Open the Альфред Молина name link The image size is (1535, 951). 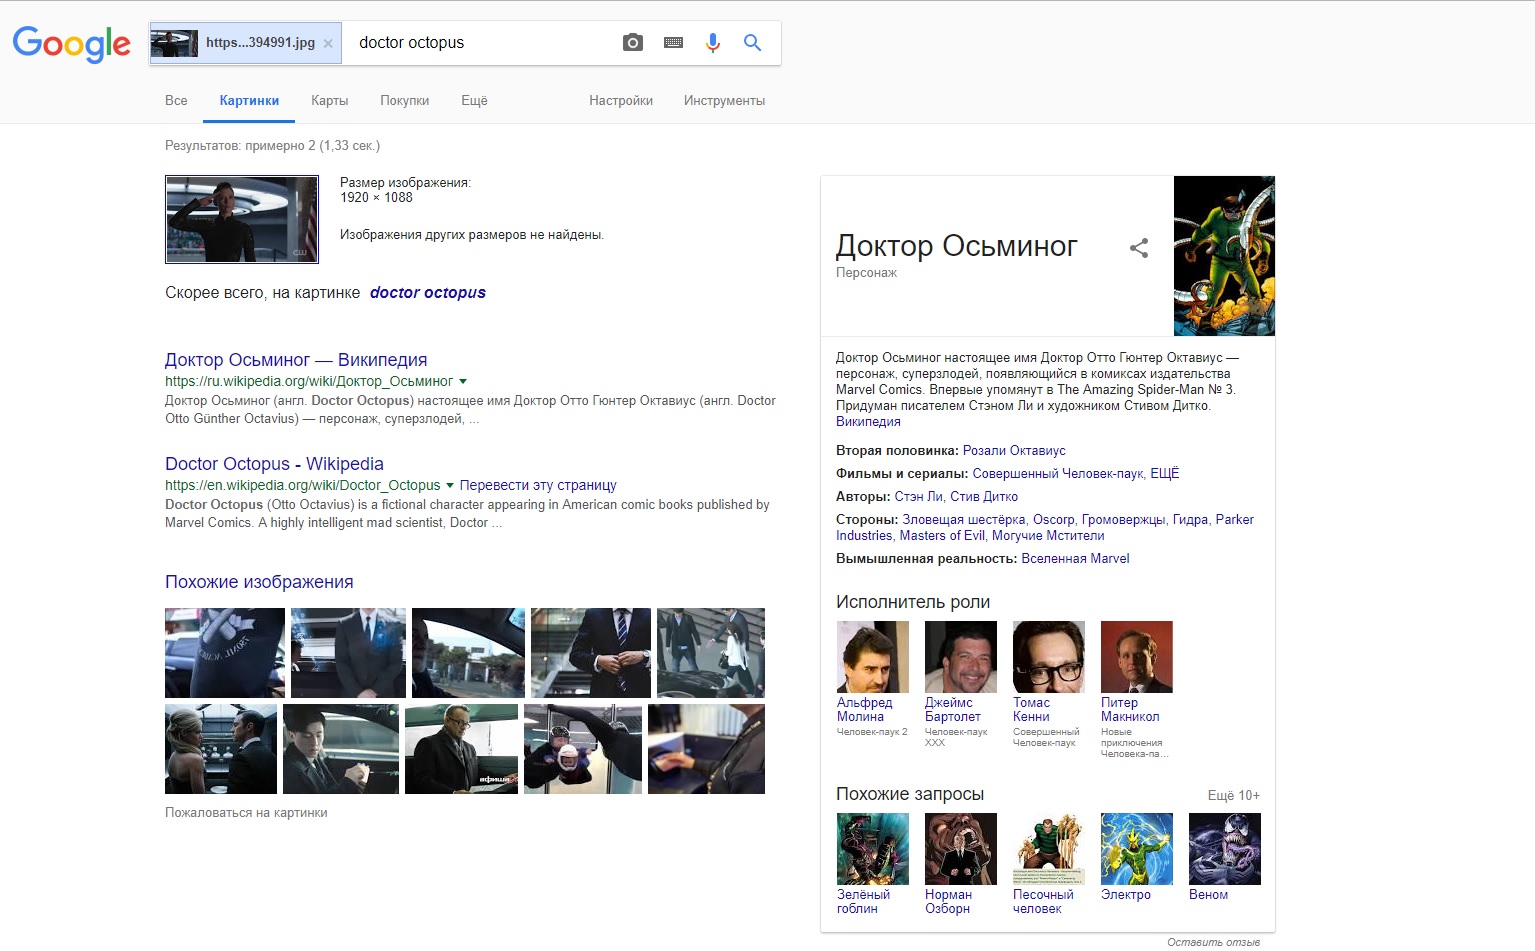click(865, 710)
